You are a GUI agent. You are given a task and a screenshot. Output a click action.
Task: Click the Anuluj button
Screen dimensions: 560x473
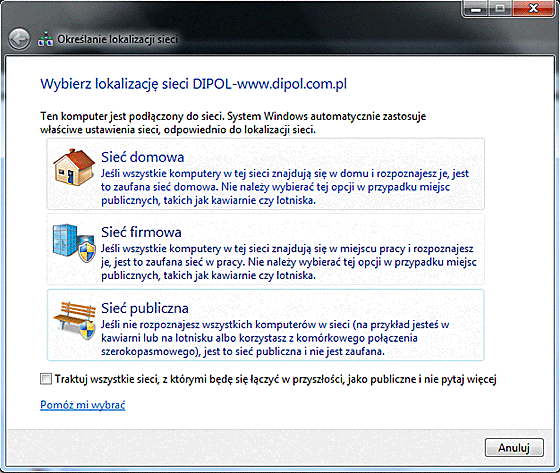coord(514,447)
